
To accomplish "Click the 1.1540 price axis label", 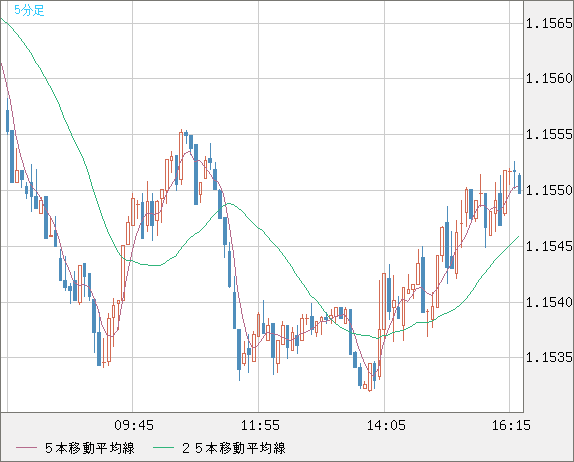I will [549, 302].
